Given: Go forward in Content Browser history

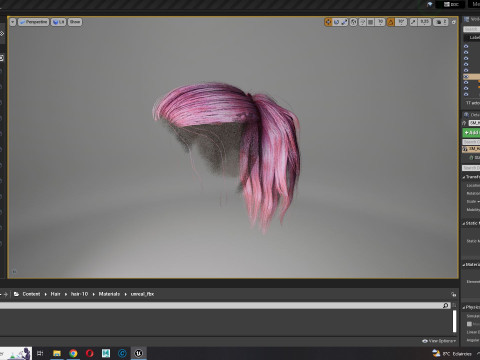Looking at the screenshot, I should click(x=5, y=294).
